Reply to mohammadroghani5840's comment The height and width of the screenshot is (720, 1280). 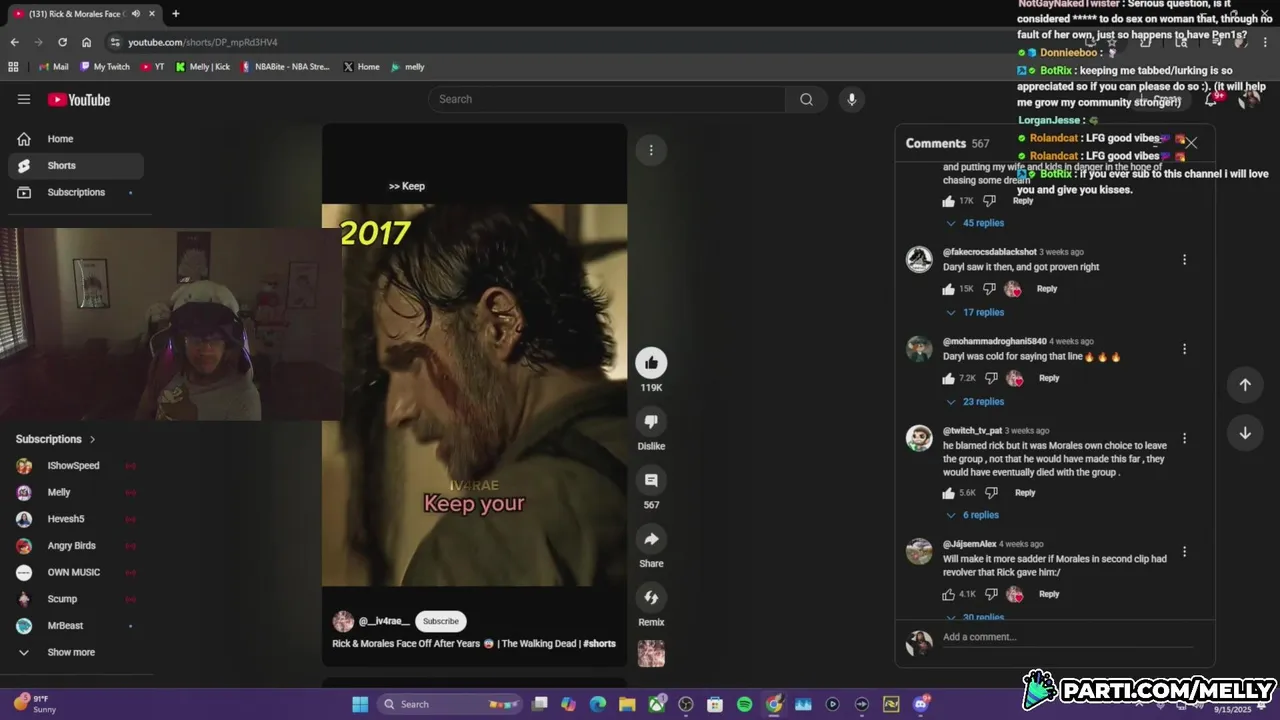point(1049,378)
